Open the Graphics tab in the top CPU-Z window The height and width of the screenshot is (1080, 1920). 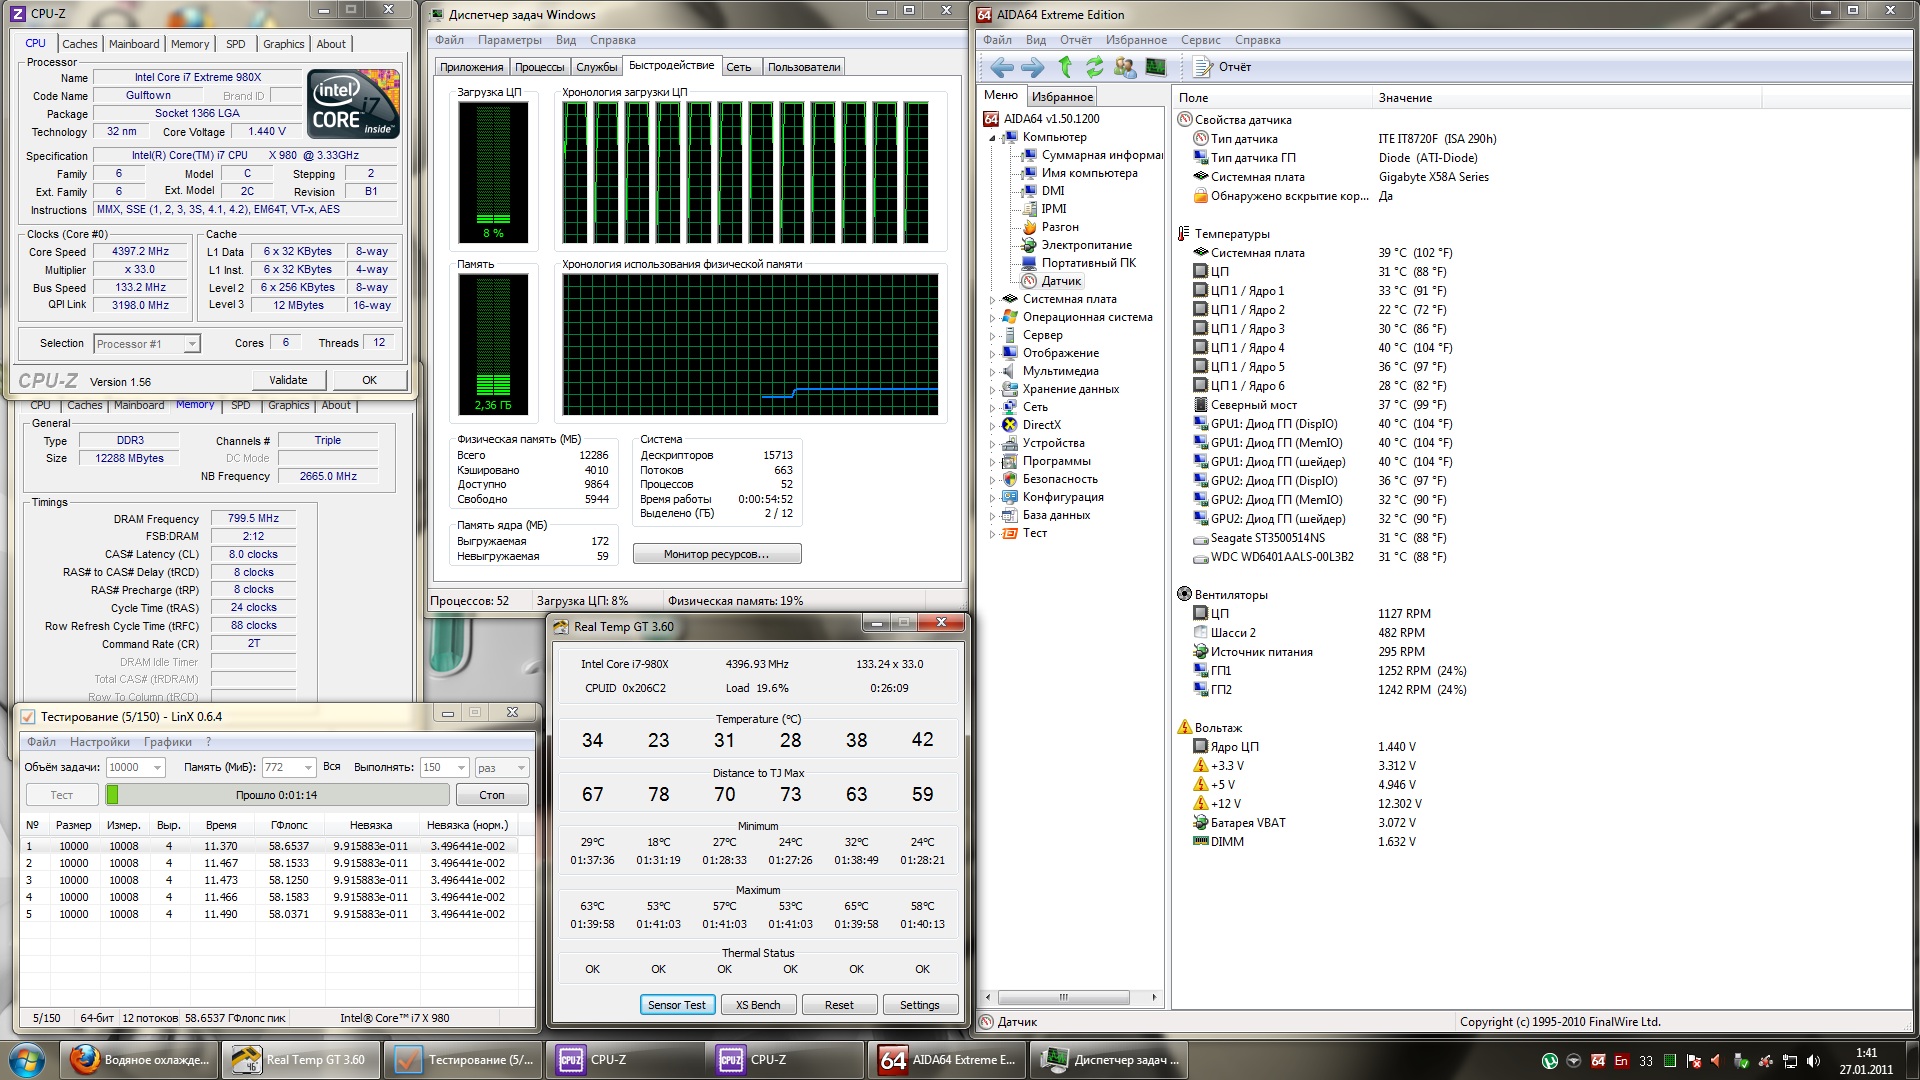(283, 44)
